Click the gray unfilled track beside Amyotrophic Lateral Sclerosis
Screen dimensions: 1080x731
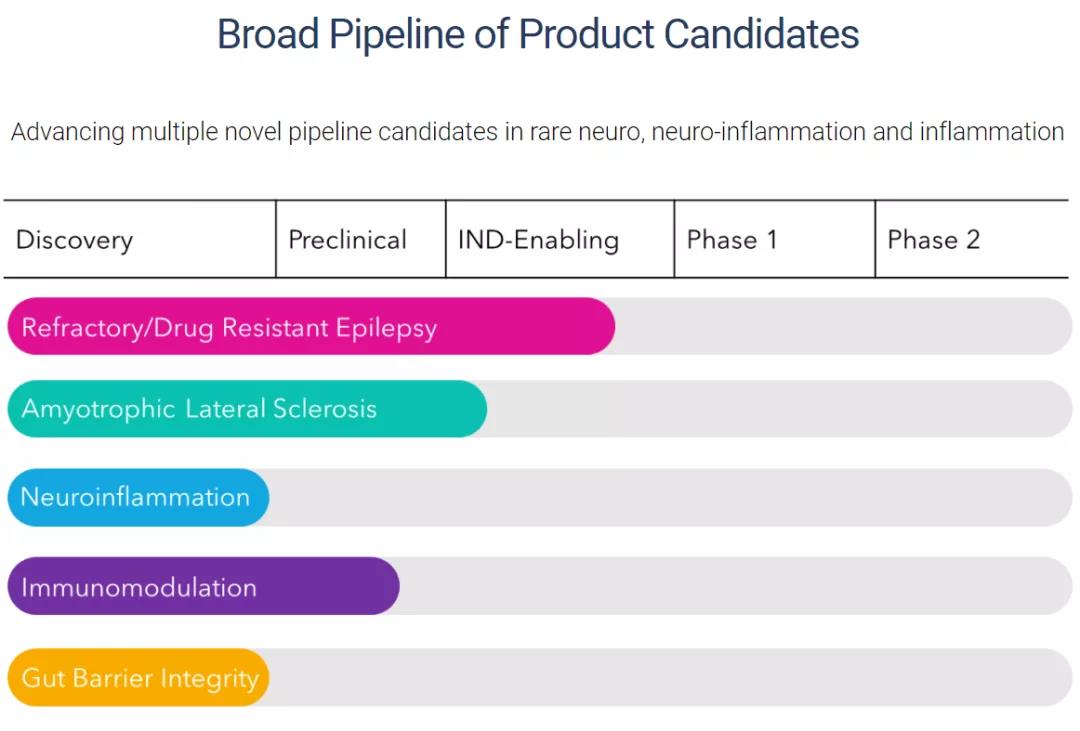tap(780, 409)
